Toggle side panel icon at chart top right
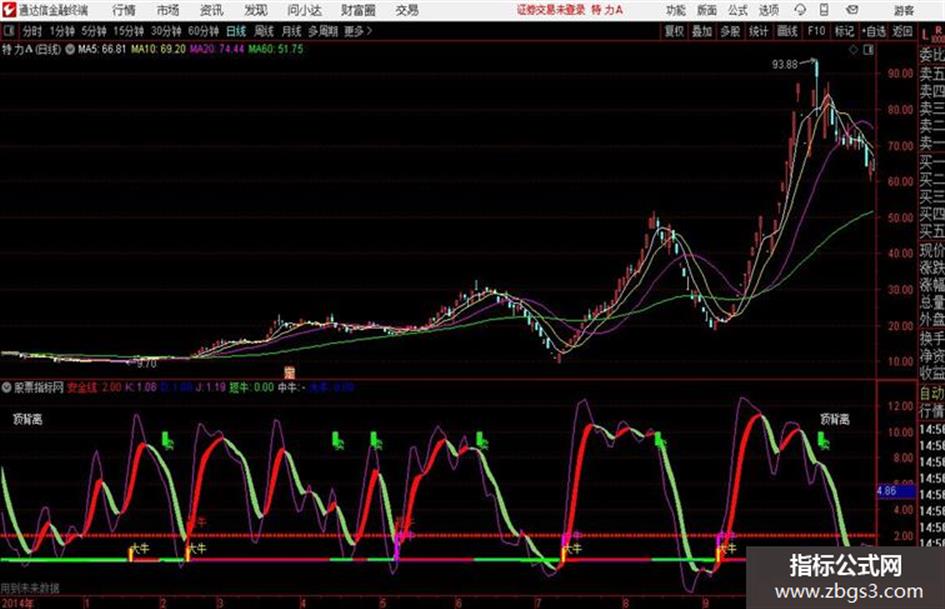Image resolution: width=945 pixels, height=609 pixels. pos(868,50)
